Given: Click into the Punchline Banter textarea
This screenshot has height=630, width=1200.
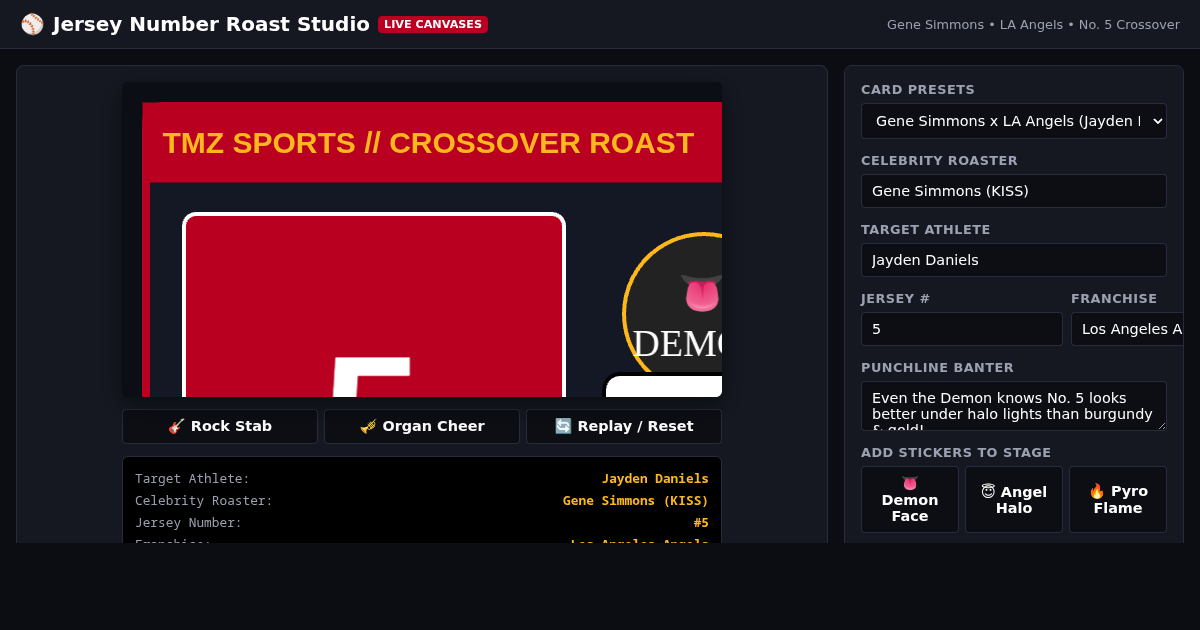Looking at the screenshot, I should [1014, 406].
